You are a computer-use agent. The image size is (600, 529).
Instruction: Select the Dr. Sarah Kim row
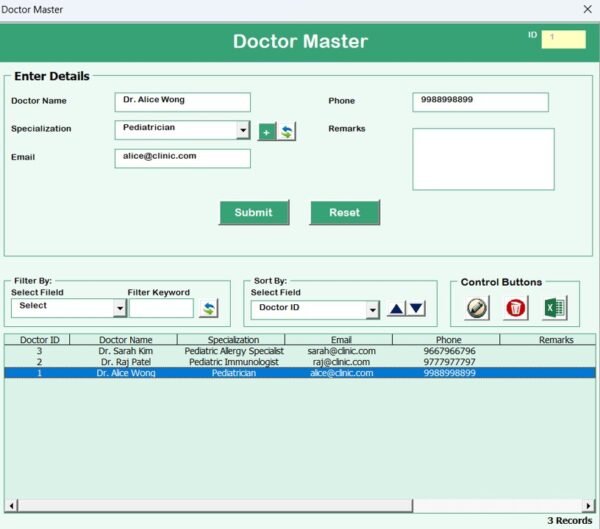pyautogui.click(x=300, y=351)
